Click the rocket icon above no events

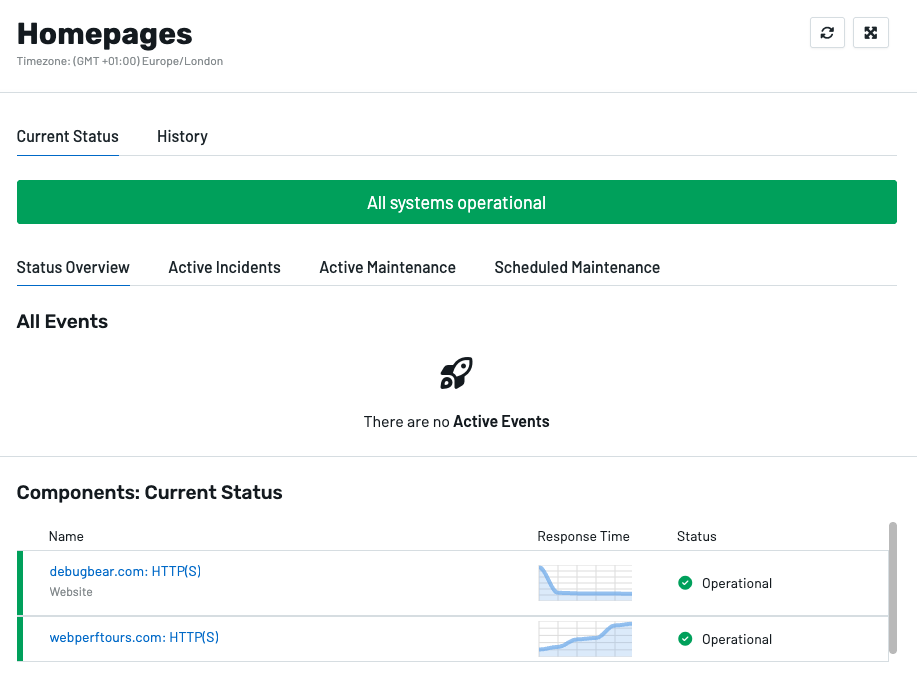(x=456, y=373)
